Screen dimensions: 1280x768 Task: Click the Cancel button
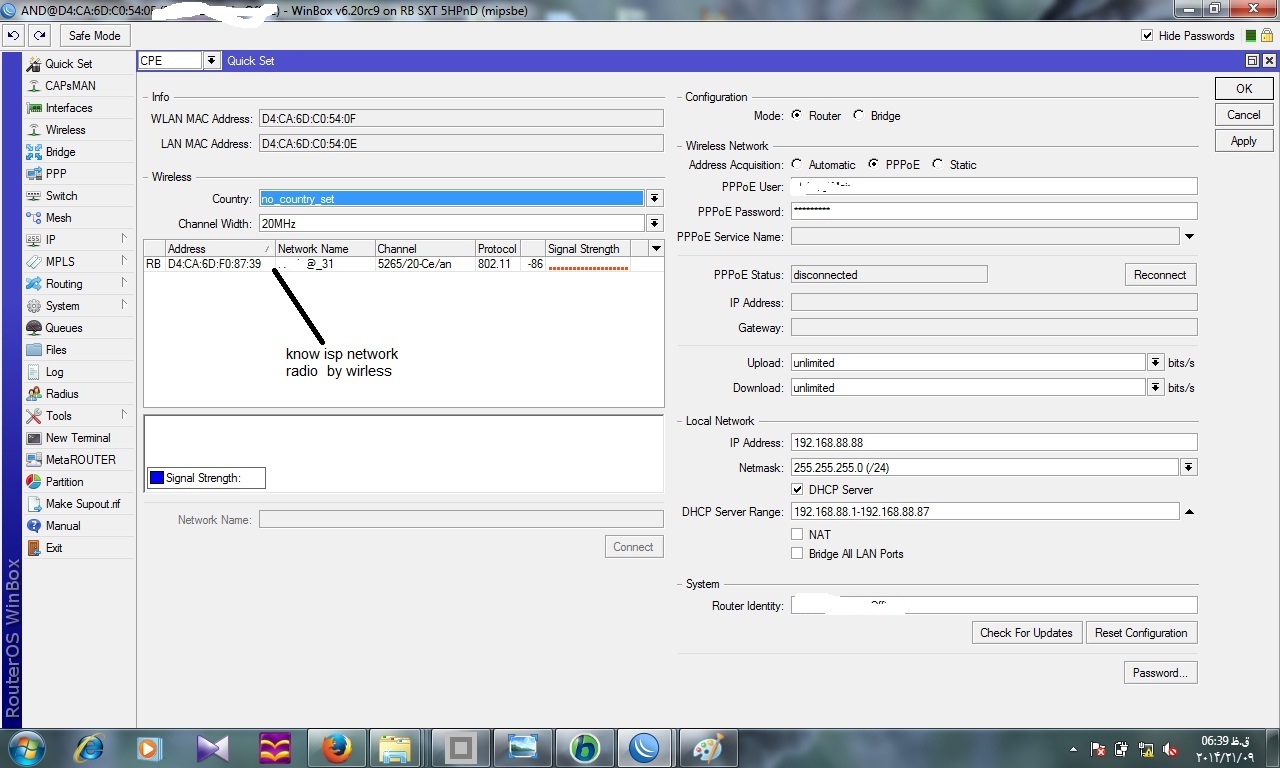(1244, 115)
